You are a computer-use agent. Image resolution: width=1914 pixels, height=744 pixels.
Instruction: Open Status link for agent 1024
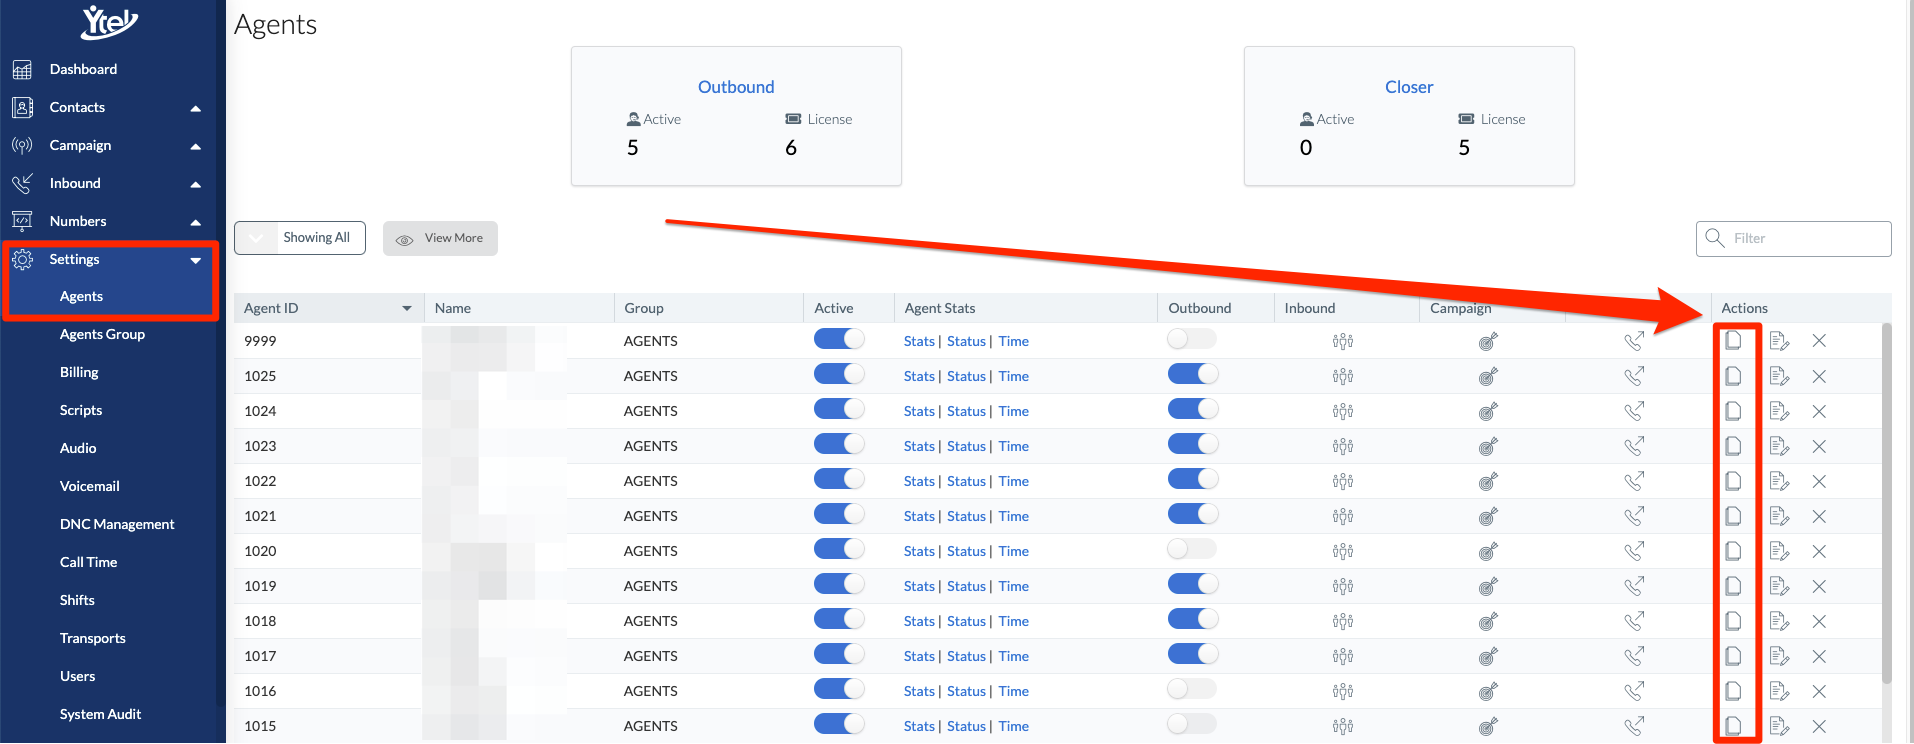click(966, 411)
